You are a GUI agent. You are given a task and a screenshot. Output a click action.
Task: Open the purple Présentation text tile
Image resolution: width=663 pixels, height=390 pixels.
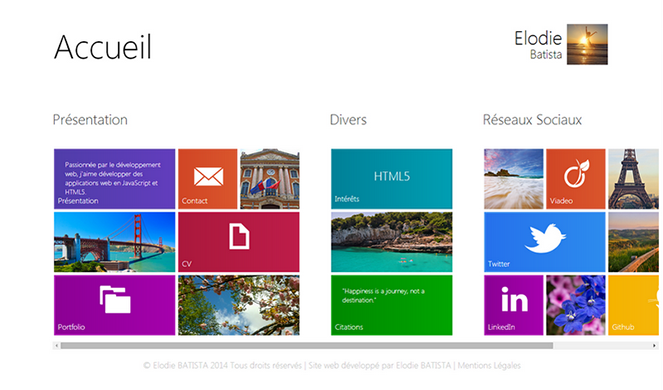[x=115, y=179]
